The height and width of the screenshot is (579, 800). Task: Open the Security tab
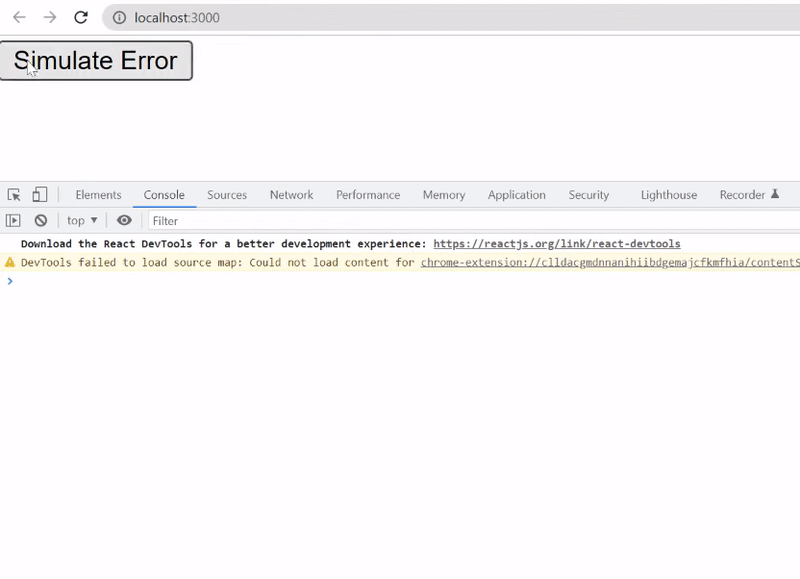[589, 195]
